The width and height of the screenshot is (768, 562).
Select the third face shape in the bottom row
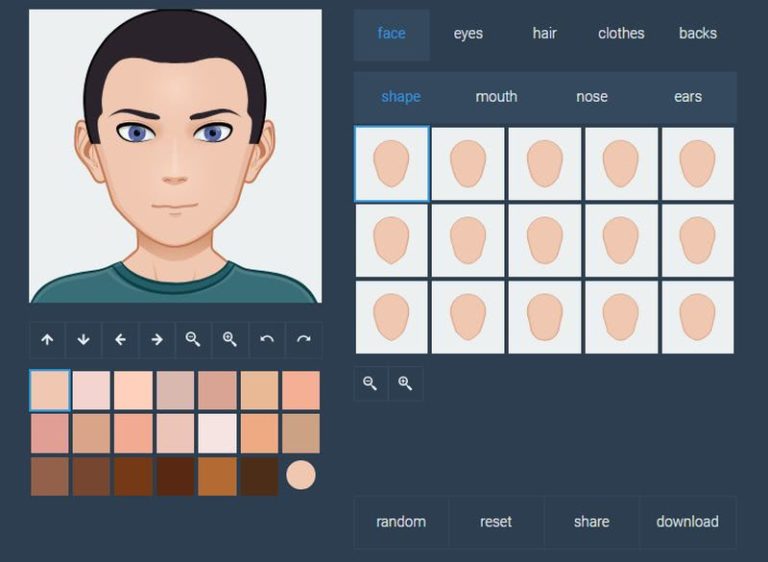pyautogui.click(x=545, y=318)
